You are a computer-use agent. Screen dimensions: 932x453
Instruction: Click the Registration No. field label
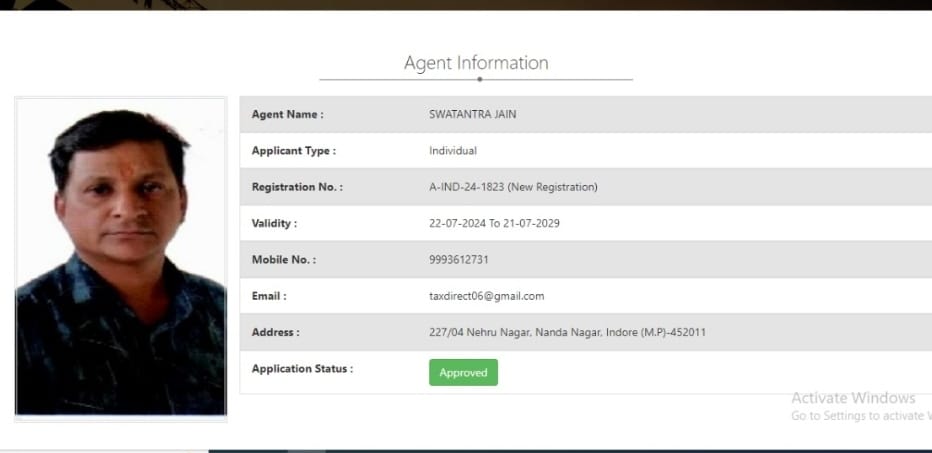click(297, 187)
